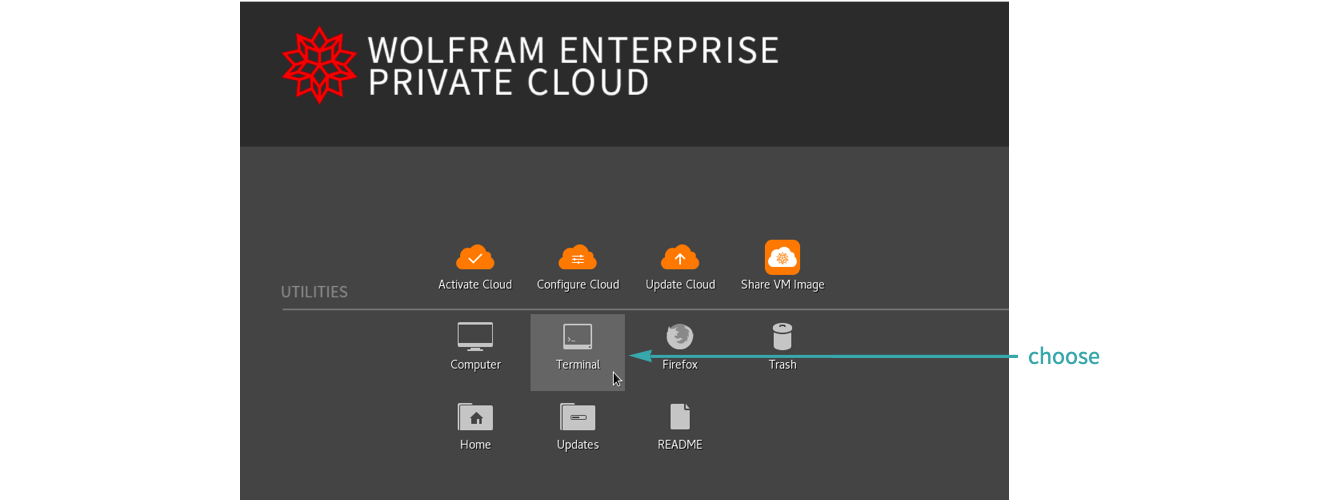The image size is (1340, 500).
Task: Click the Update Cloud arrow icon
Action: pos(680,258)
